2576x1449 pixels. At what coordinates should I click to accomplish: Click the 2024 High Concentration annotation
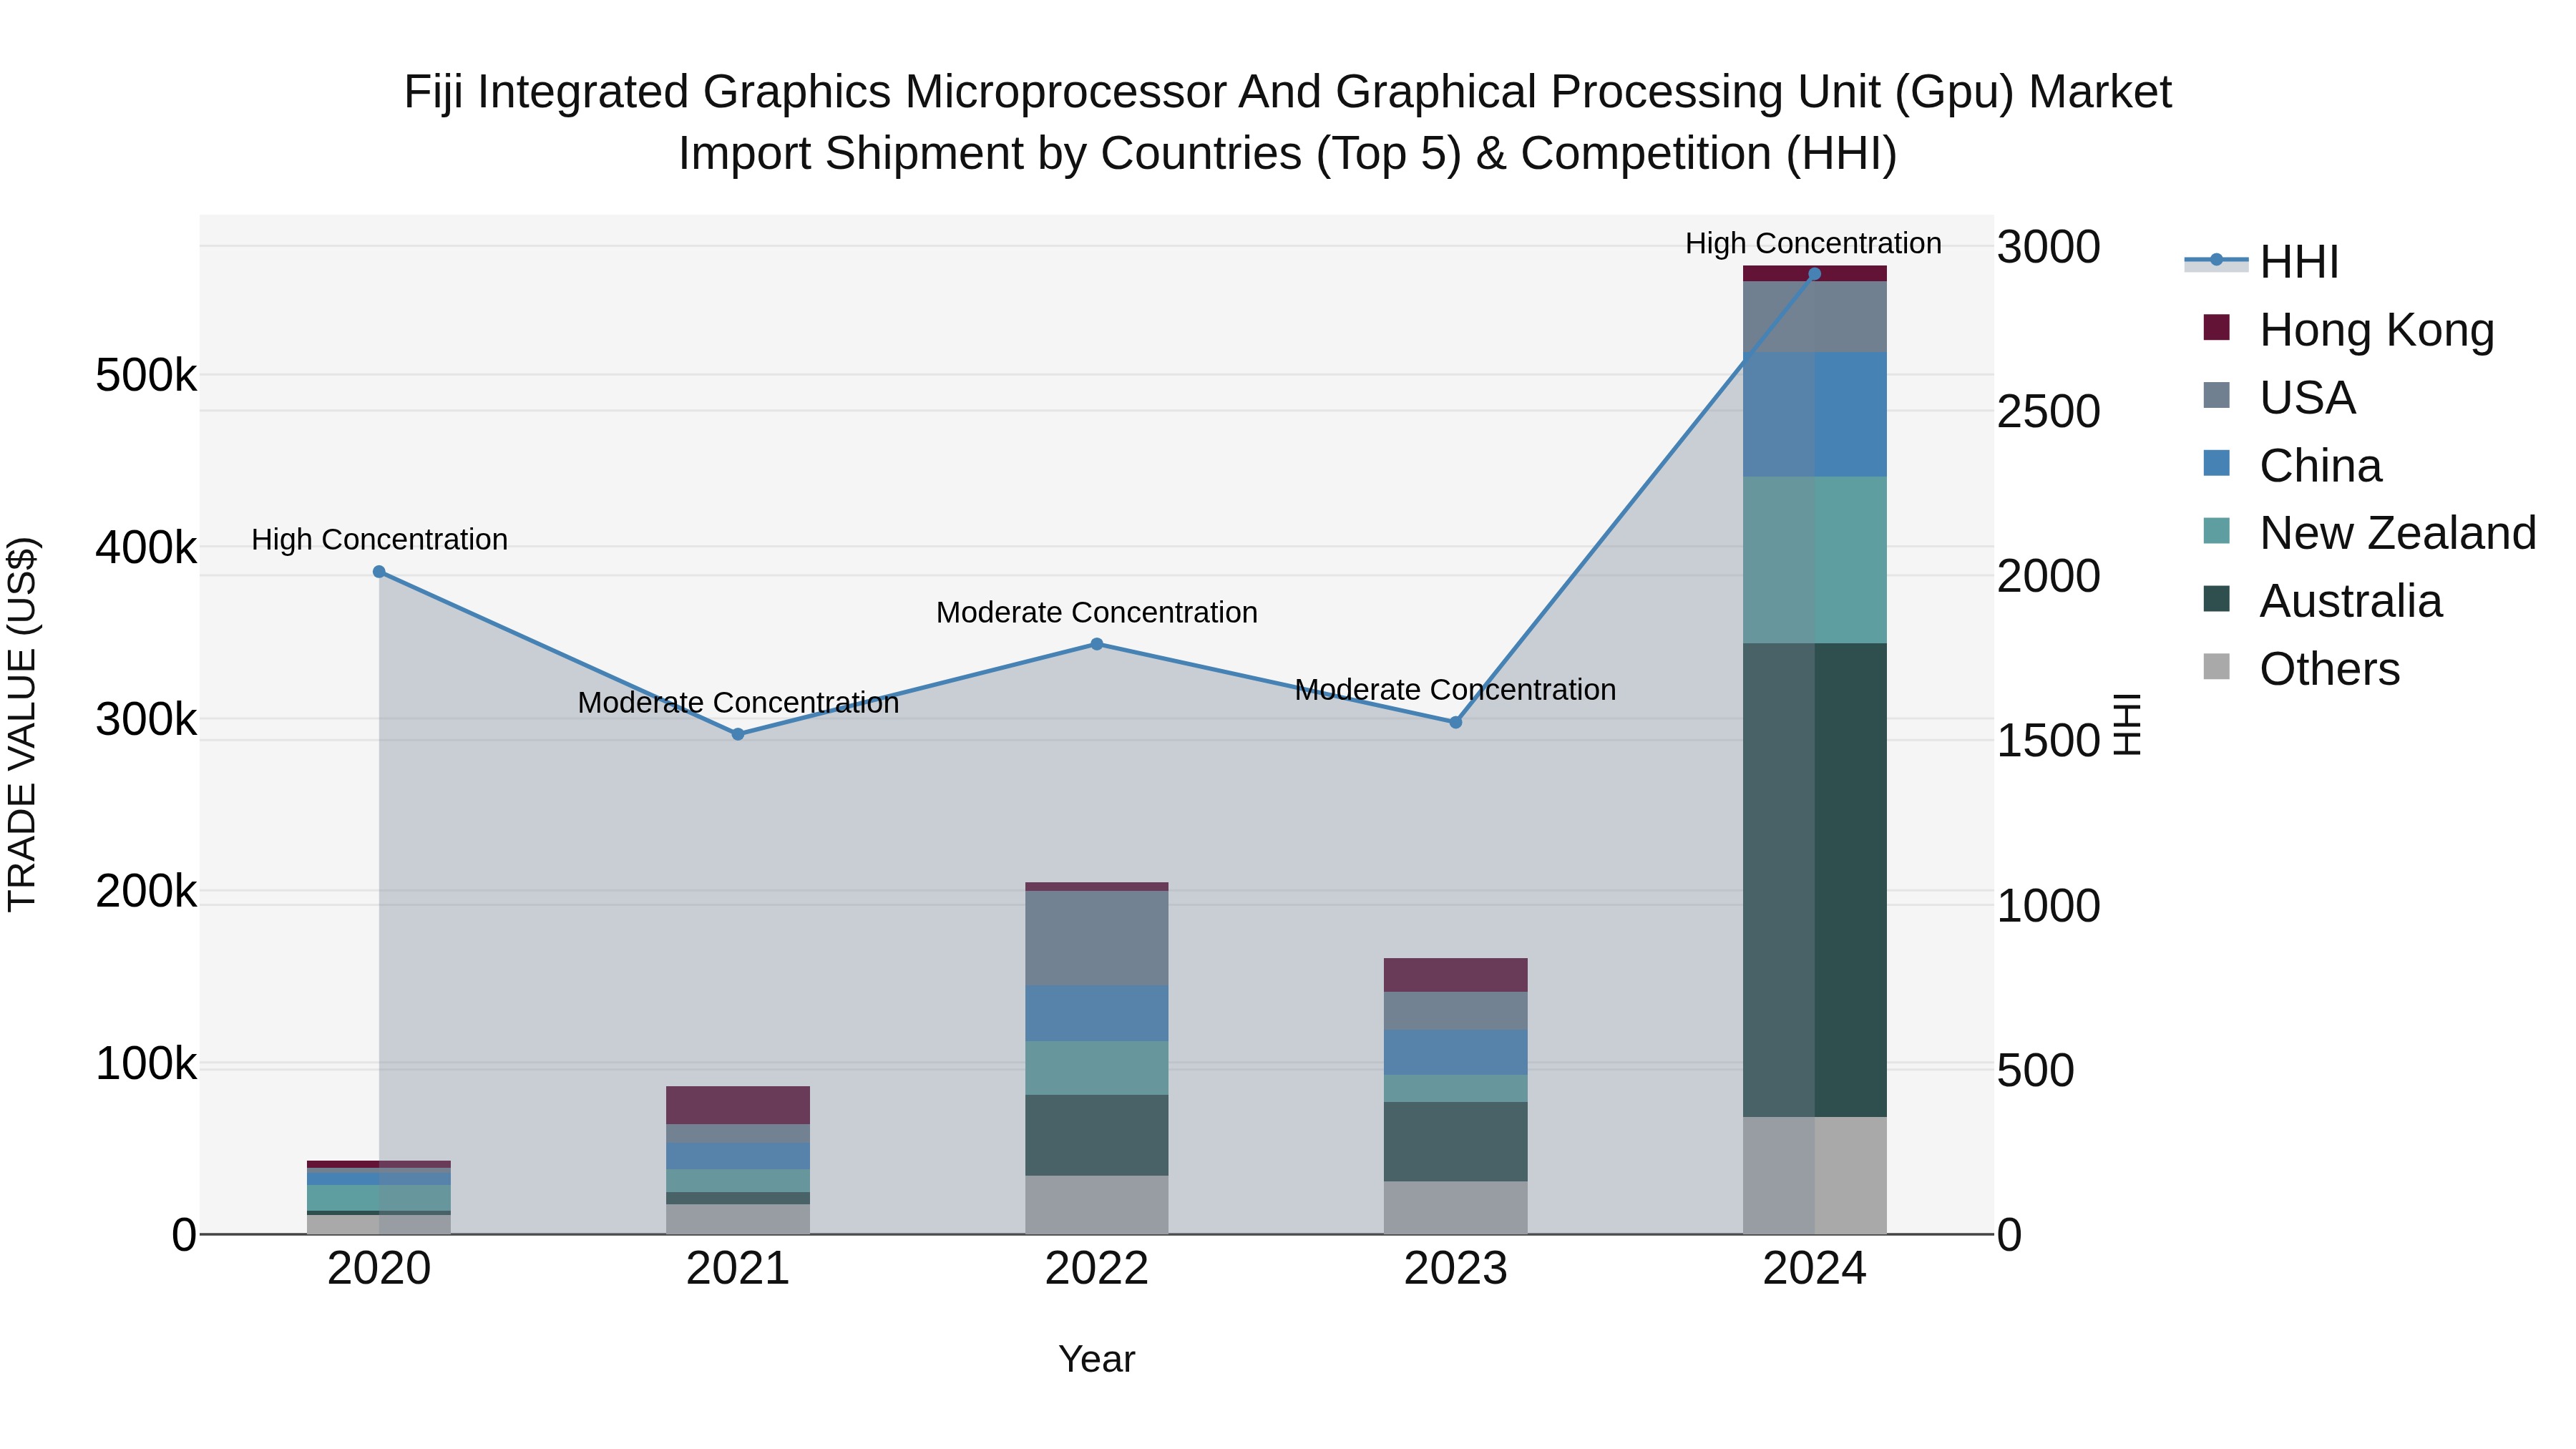1814,243
